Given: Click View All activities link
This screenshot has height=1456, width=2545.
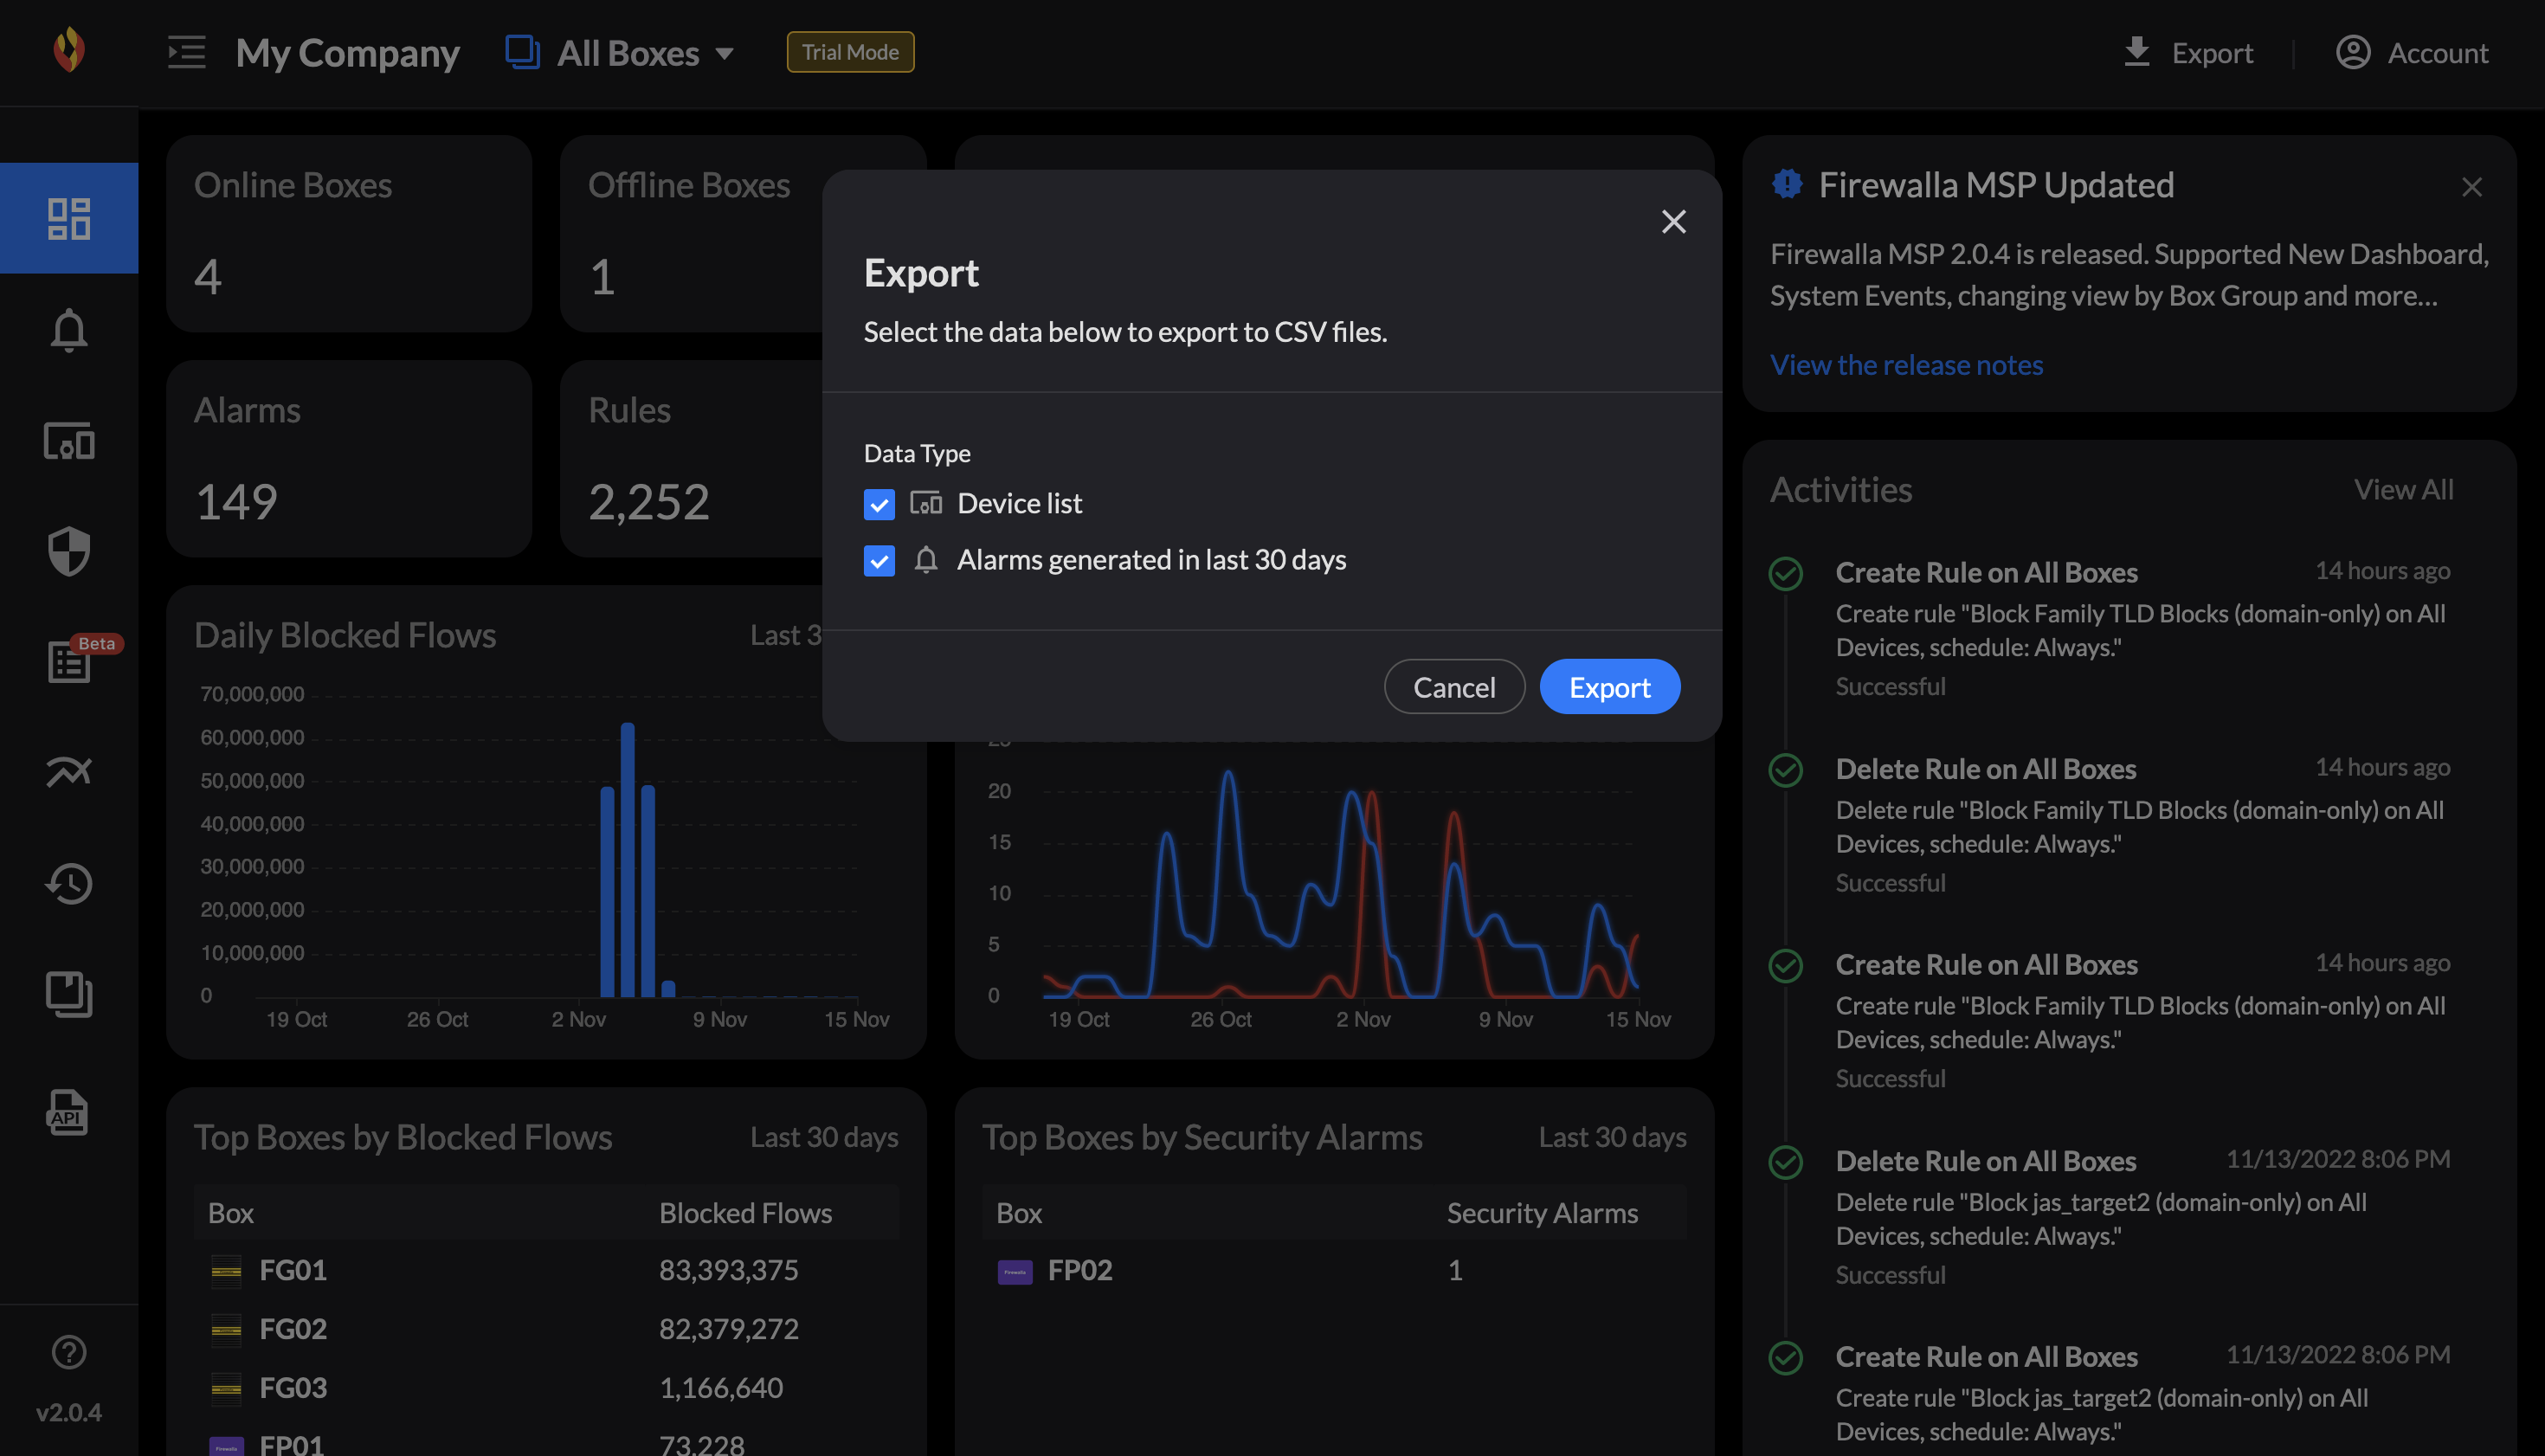Looking at the screenshot, I should 2403,489.
